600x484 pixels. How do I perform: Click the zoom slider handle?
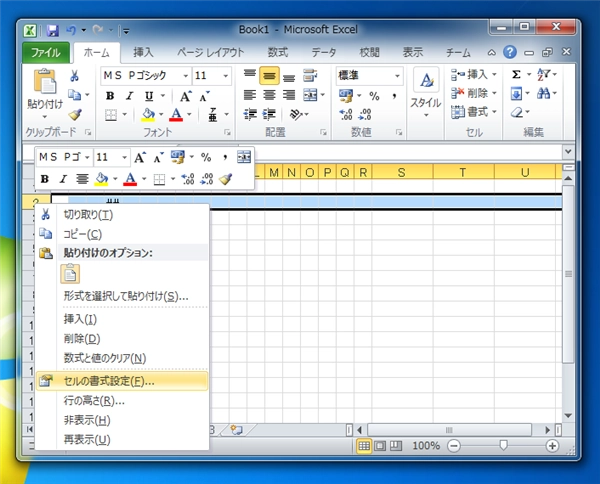503,445
